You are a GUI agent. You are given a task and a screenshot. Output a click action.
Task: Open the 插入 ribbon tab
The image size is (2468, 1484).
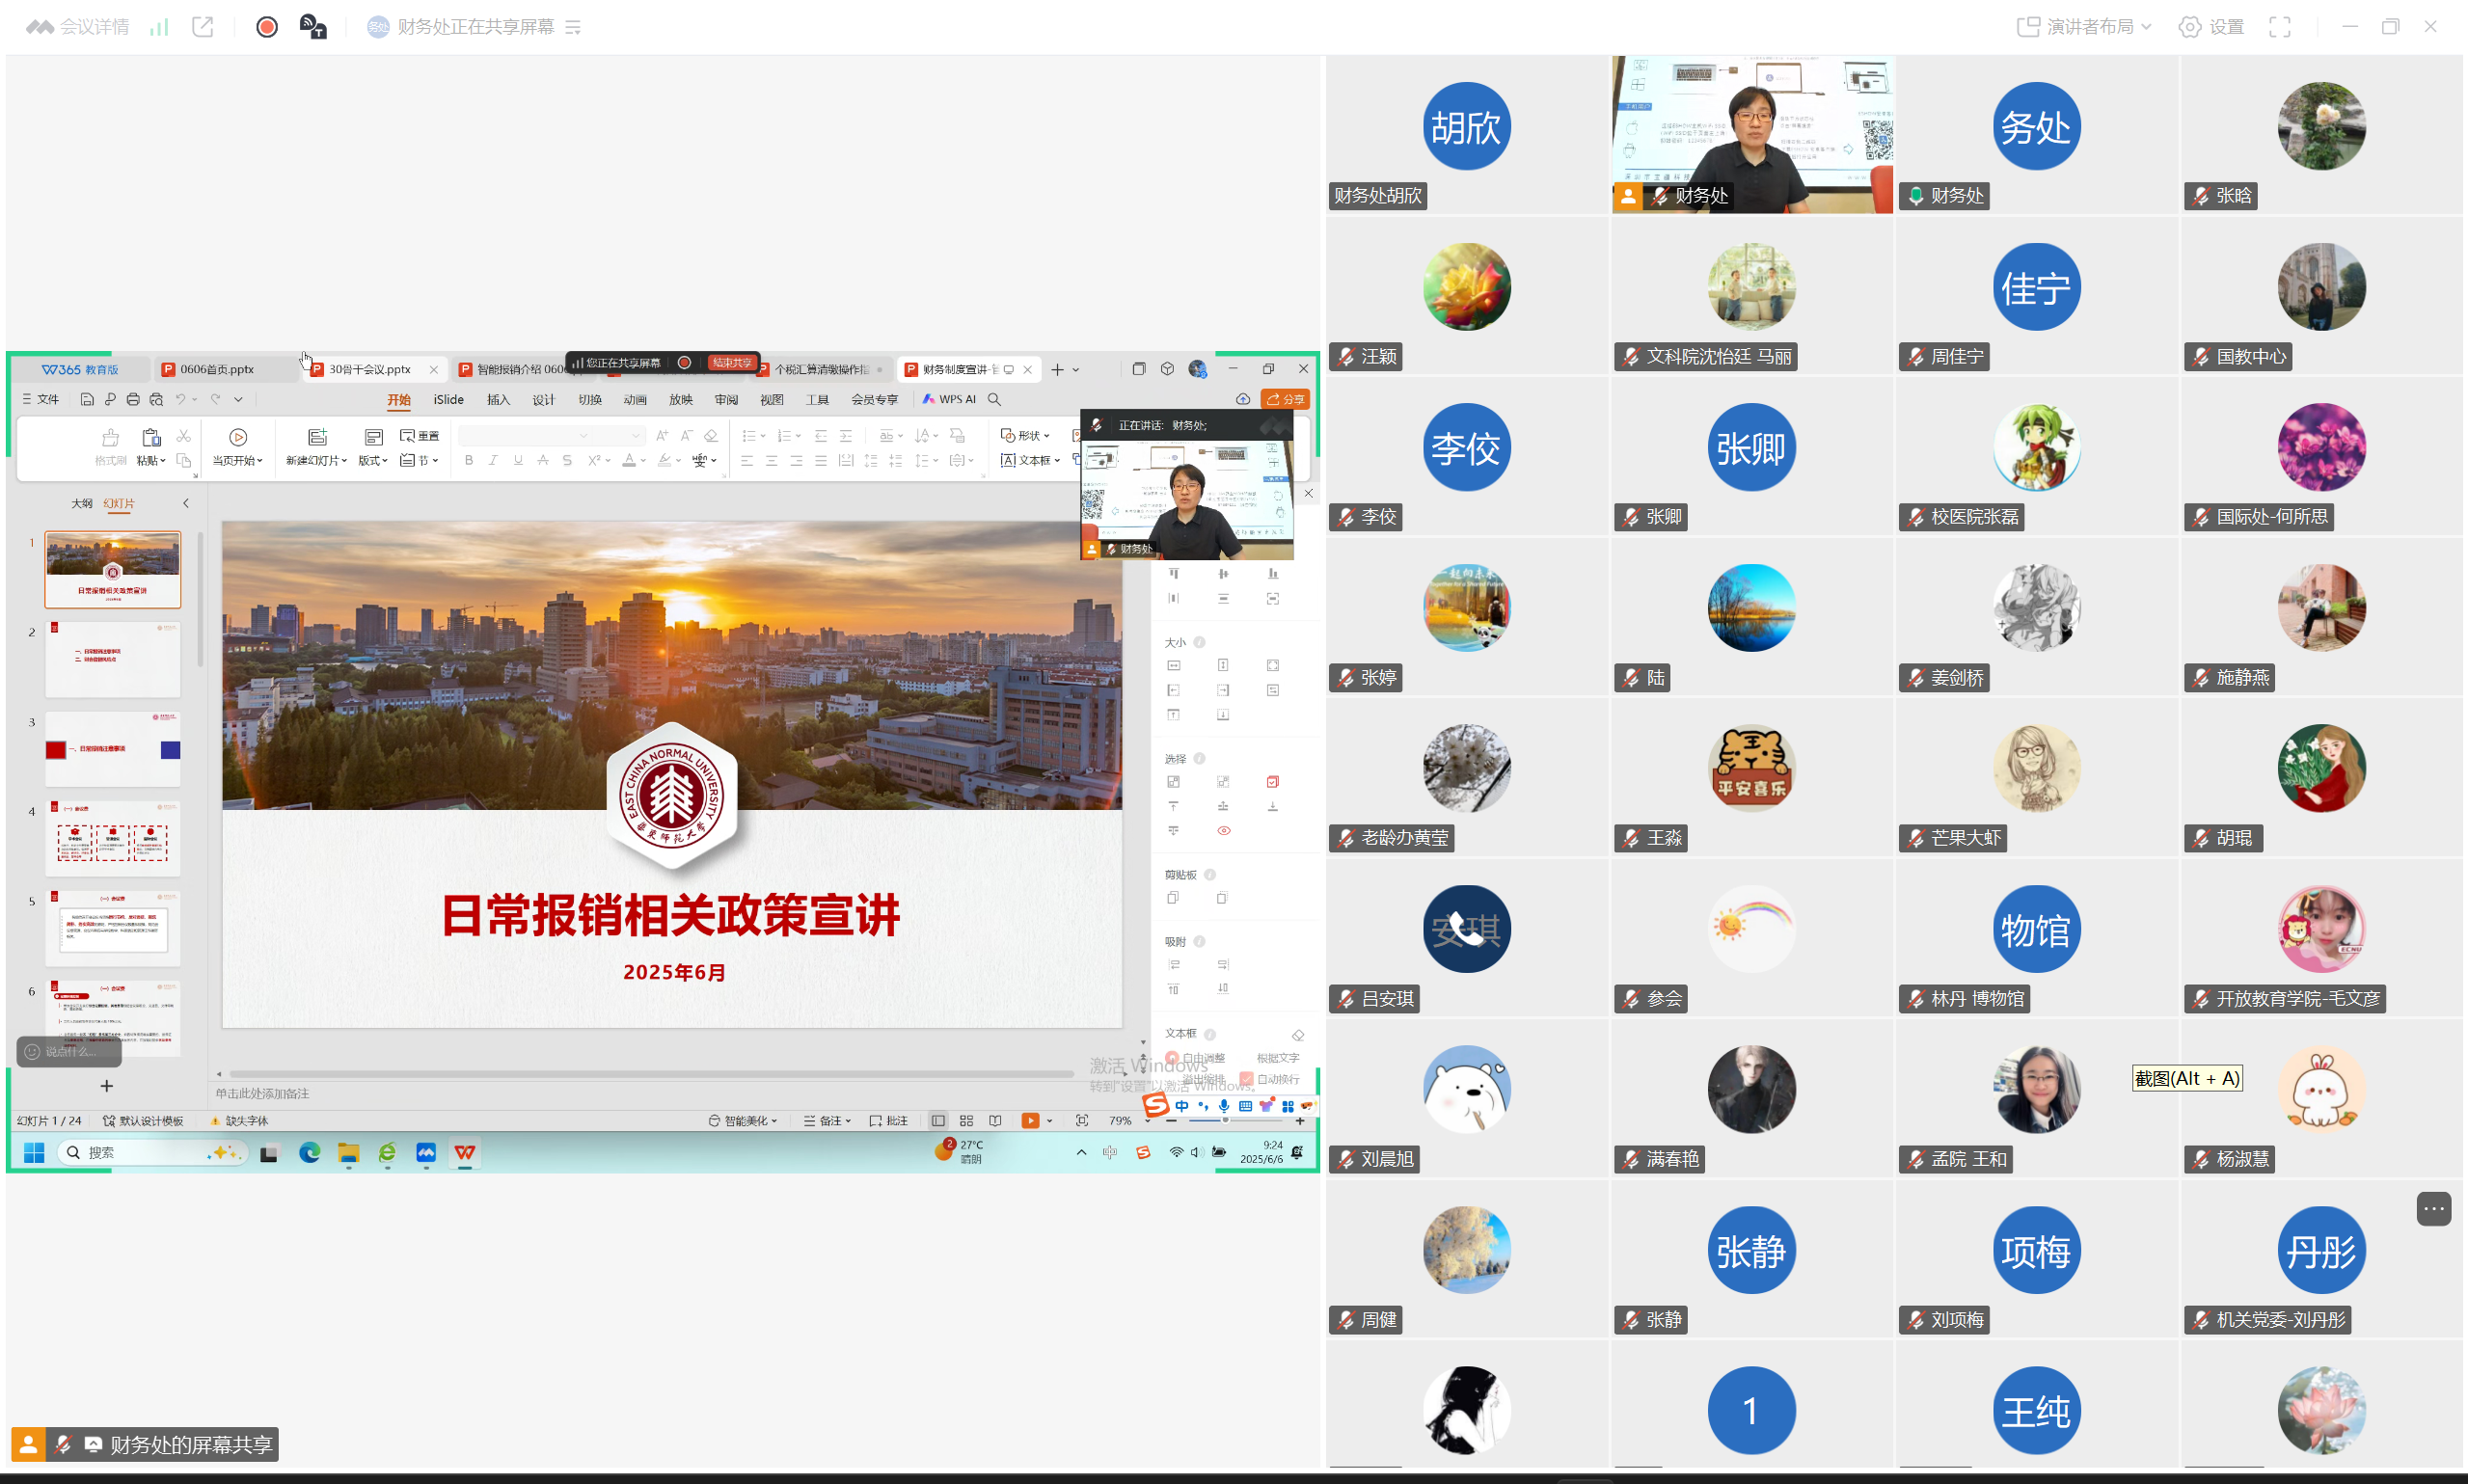click(x=498, y=400)
